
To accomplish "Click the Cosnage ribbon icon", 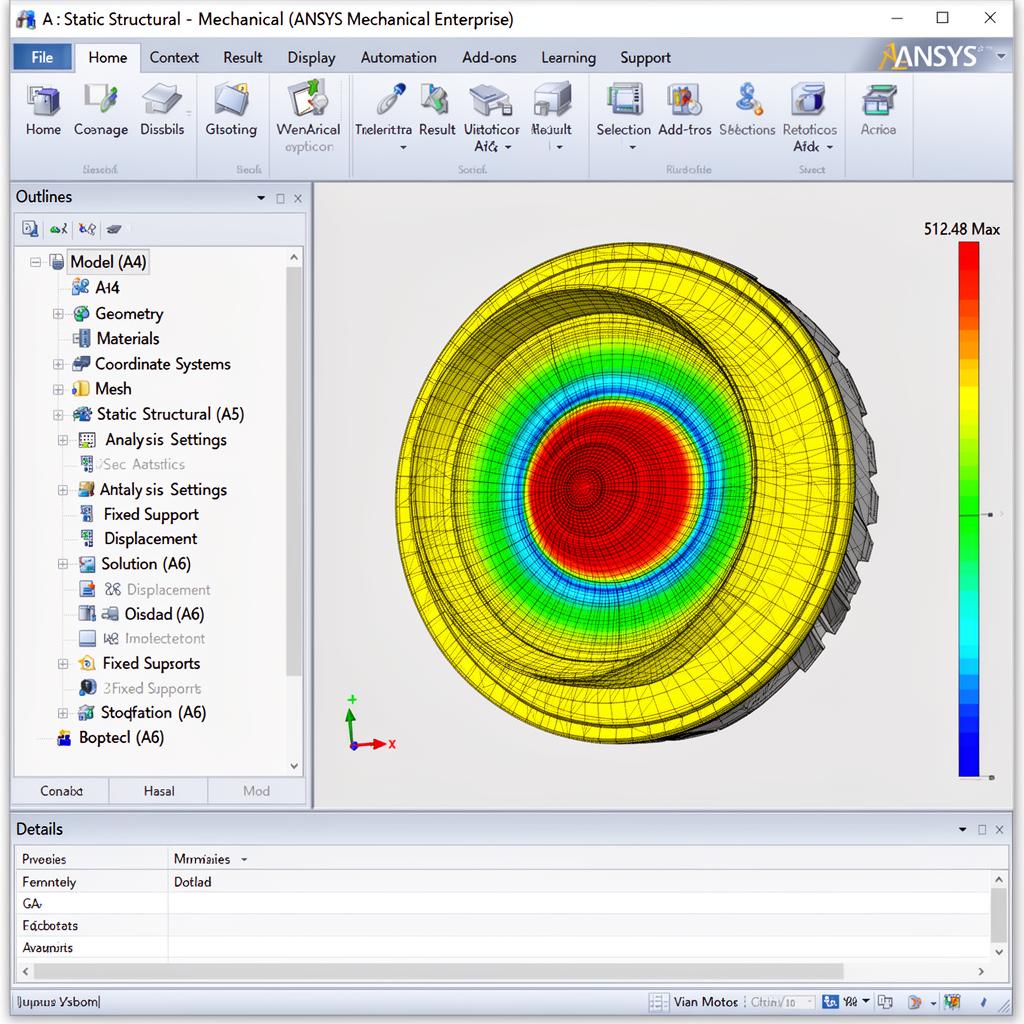I will pos(101,99).
